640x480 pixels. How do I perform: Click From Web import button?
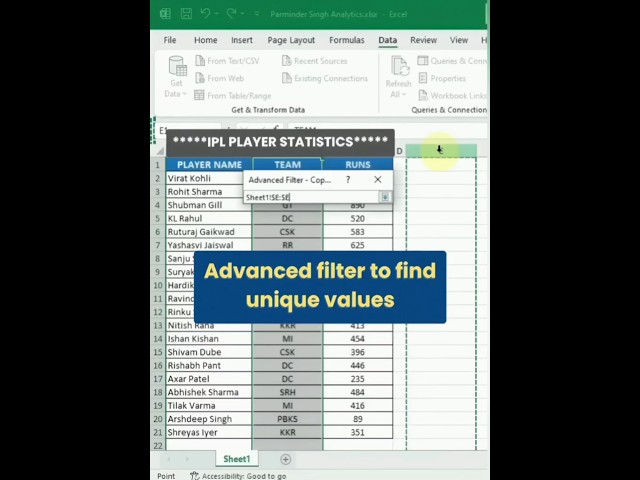click(220, 78)
